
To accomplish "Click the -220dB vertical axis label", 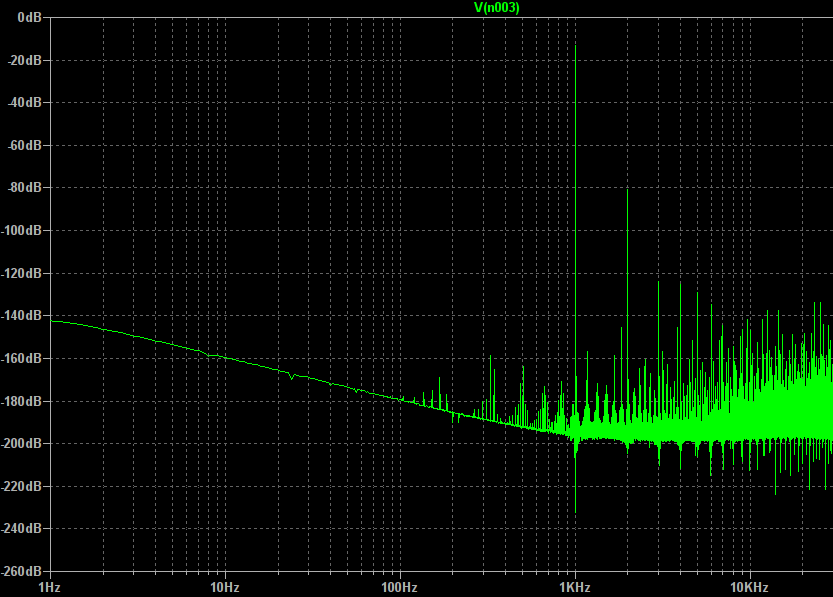I will 22,486.
